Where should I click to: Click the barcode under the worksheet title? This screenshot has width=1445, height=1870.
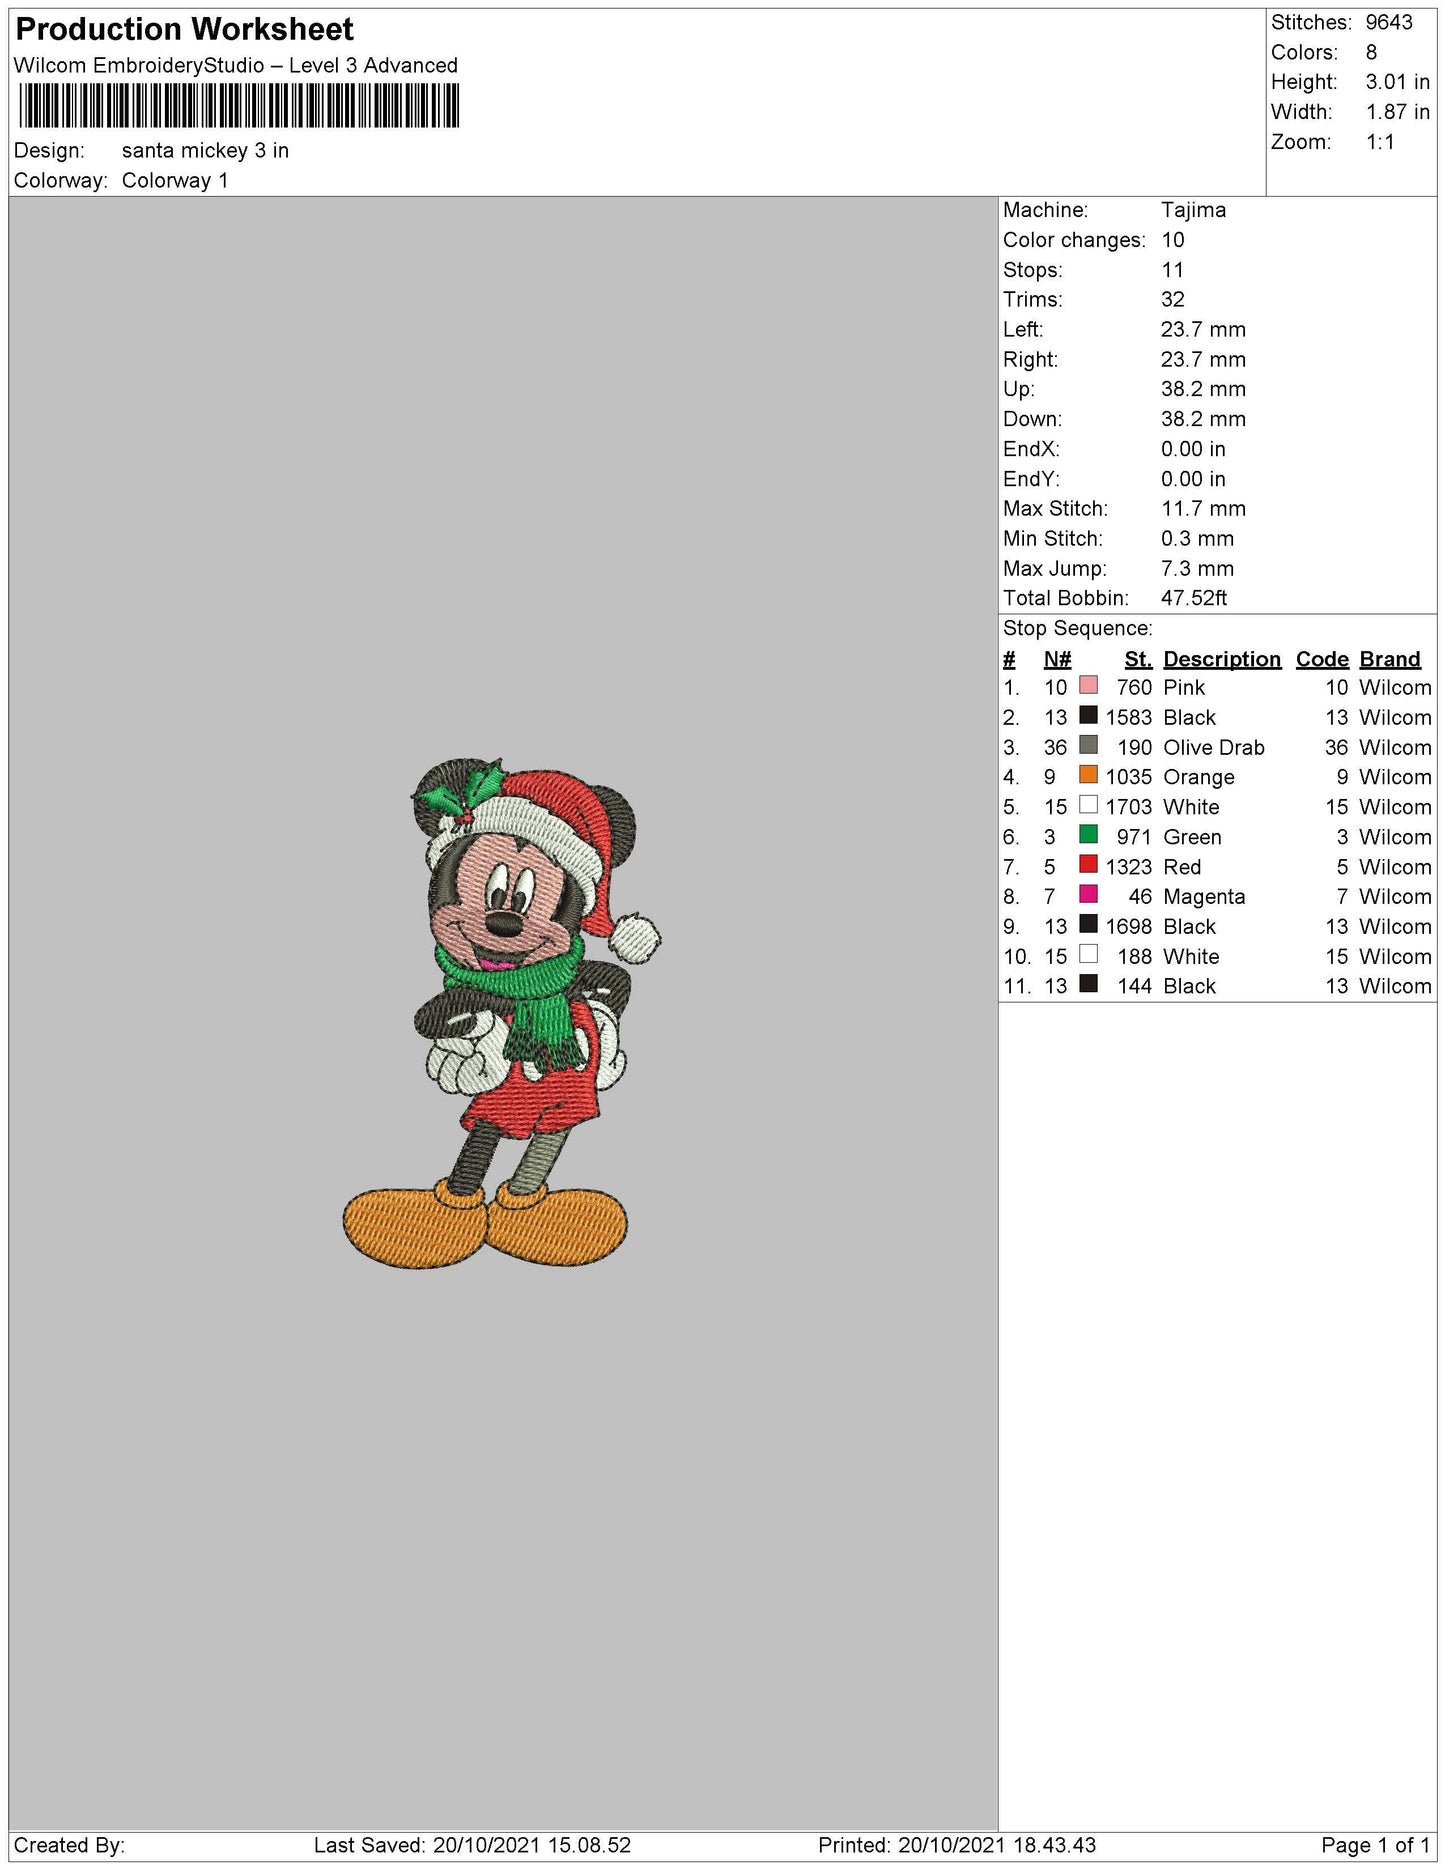(x=238, y=105)
